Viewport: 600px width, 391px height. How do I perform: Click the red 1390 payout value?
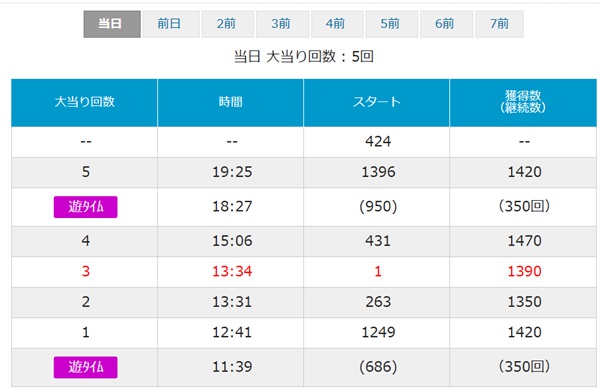tap(524, 272)
